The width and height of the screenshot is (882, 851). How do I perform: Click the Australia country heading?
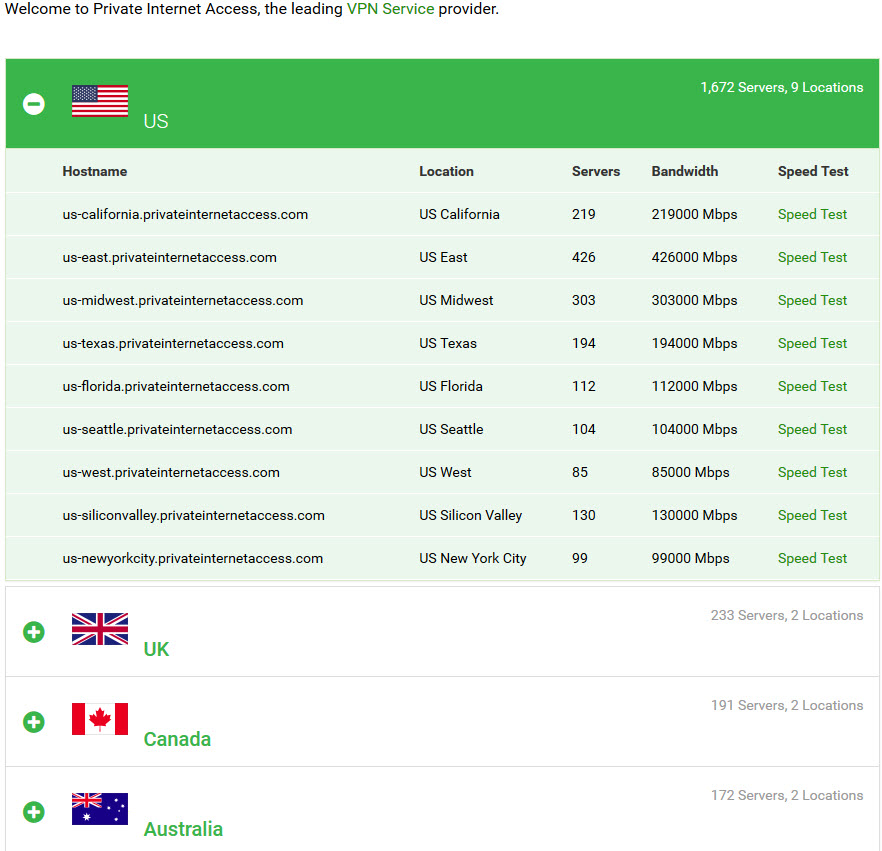coord(183,829)
